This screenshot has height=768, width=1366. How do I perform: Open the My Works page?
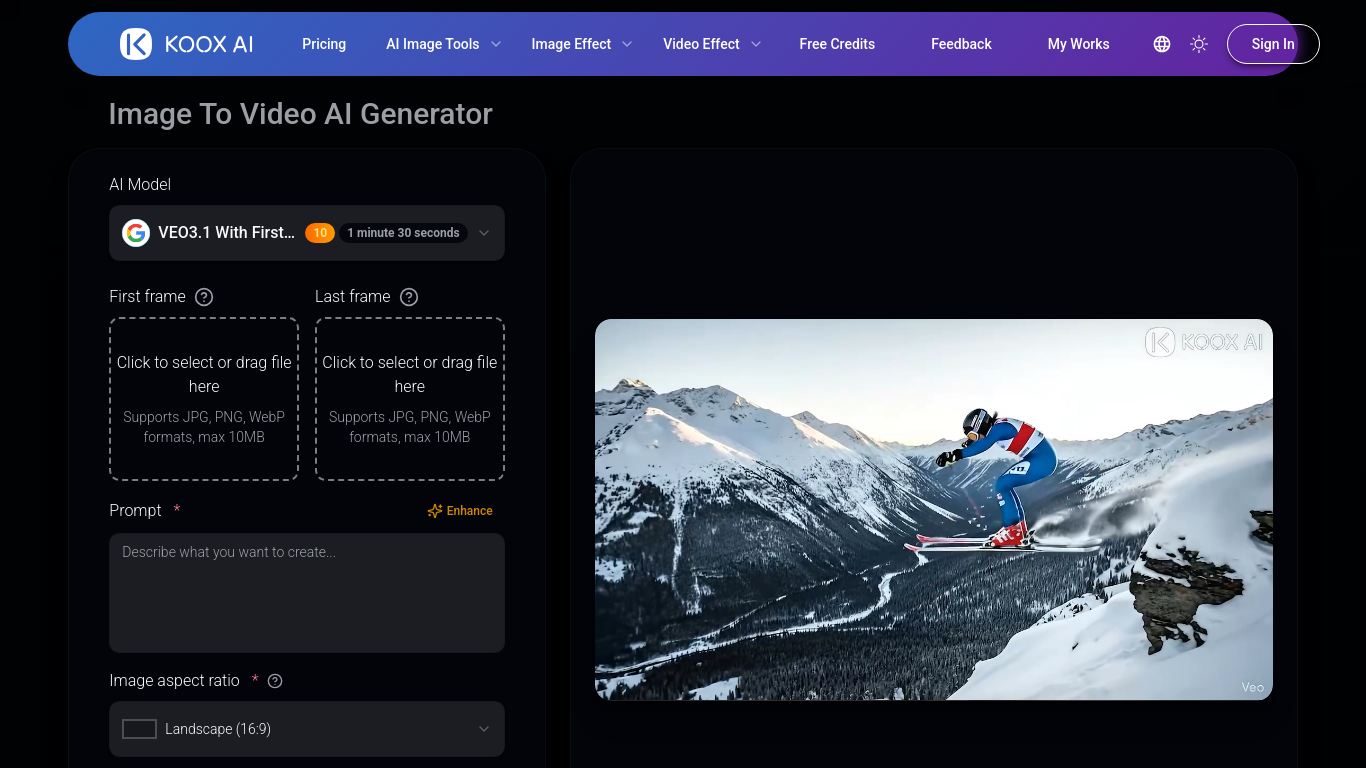click(x=1078, y=44)
